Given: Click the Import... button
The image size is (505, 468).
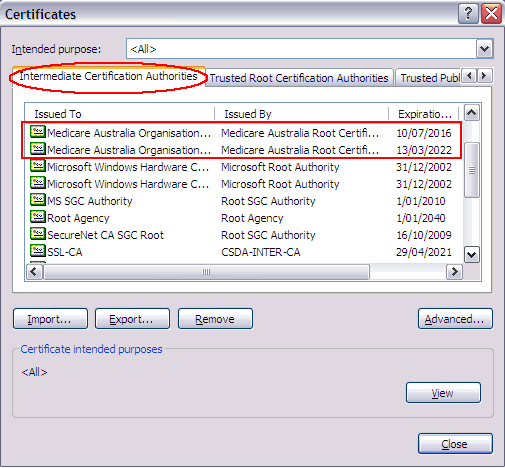Looking at the screenshot, I should click(50, 319).
